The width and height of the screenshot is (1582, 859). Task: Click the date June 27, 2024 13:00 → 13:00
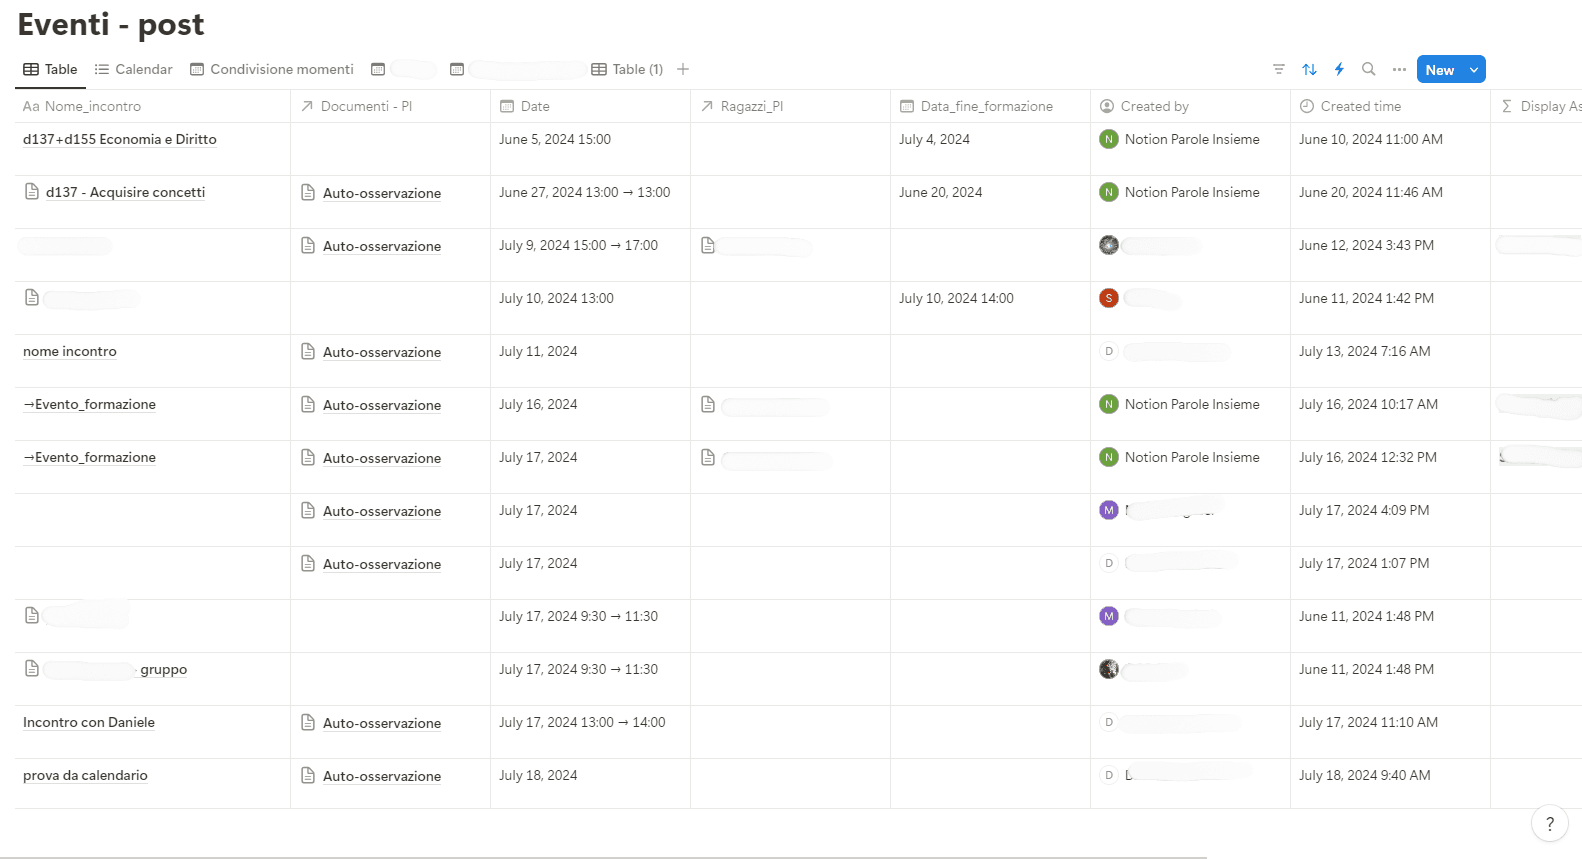[585, 192]
